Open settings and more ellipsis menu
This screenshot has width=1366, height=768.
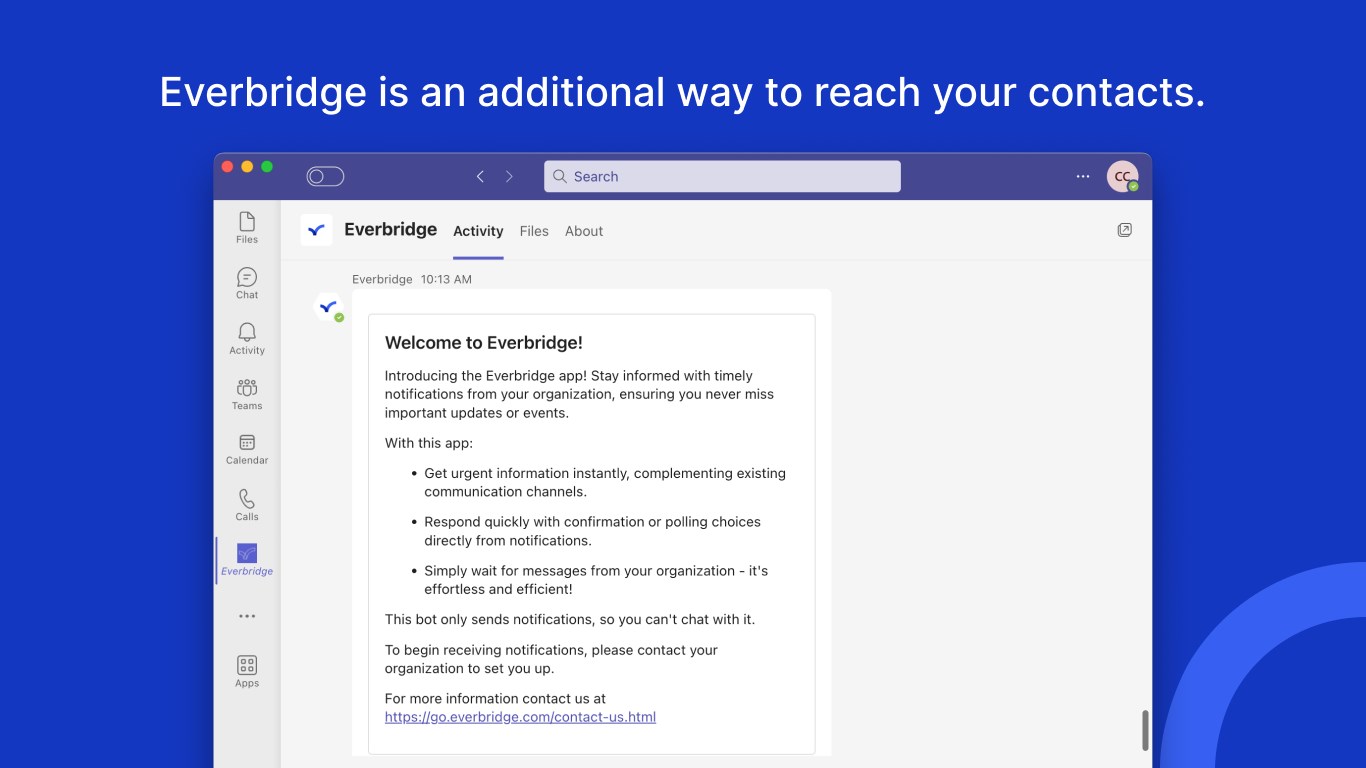pos(1083,176)
